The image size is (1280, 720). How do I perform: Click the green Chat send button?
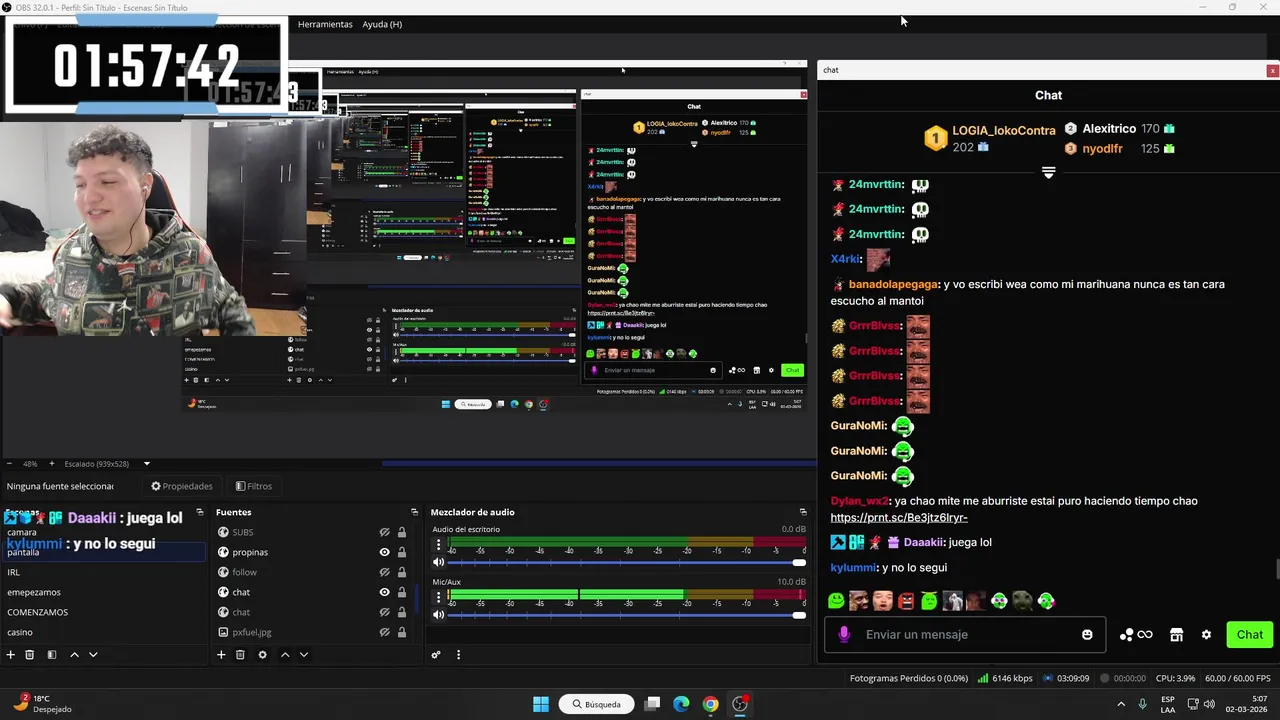(x=1249, y=635)
